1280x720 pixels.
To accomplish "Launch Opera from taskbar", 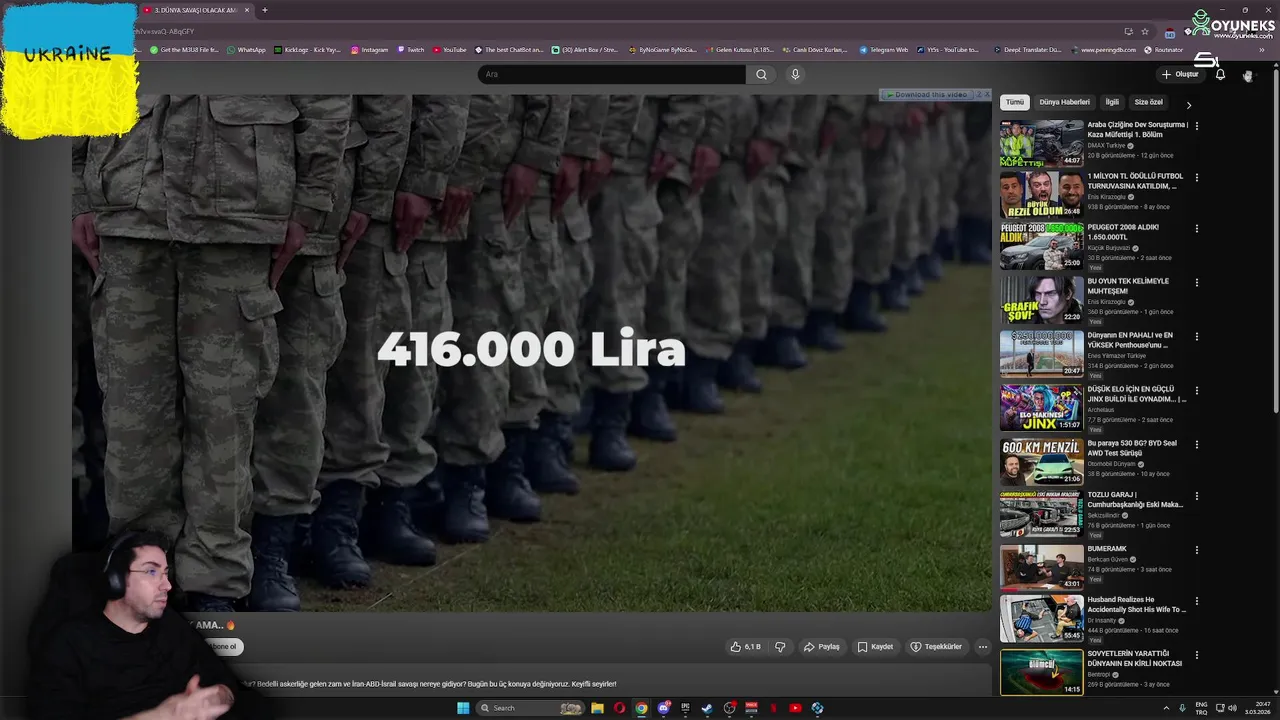I will point(619,708).
